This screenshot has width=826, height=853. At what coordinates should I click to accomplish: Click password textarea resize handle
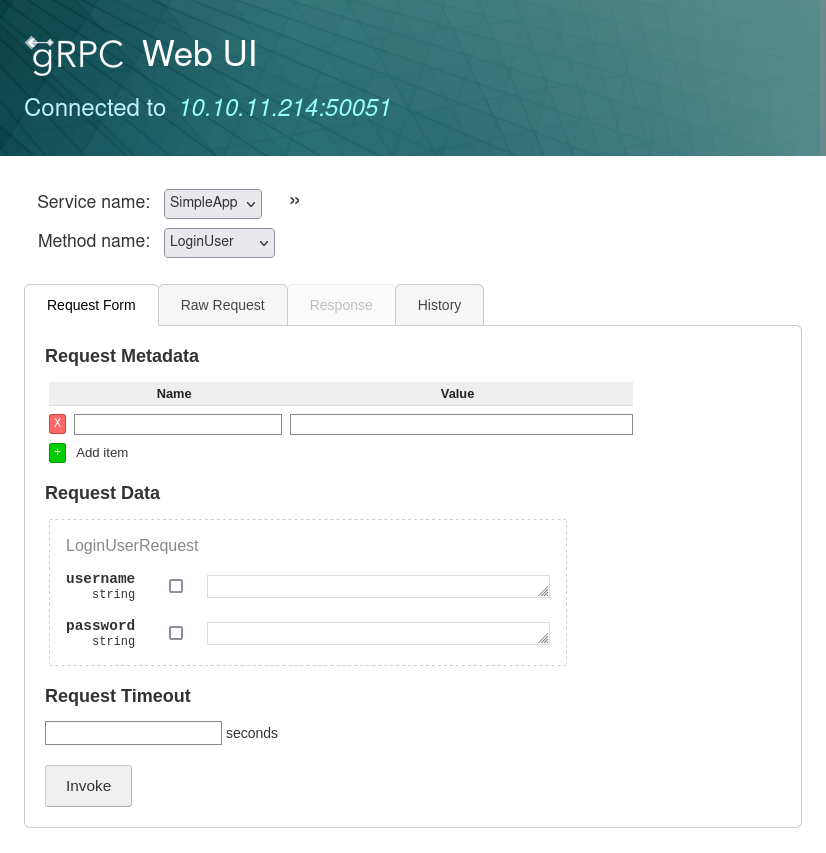click(x=543, y=638)
